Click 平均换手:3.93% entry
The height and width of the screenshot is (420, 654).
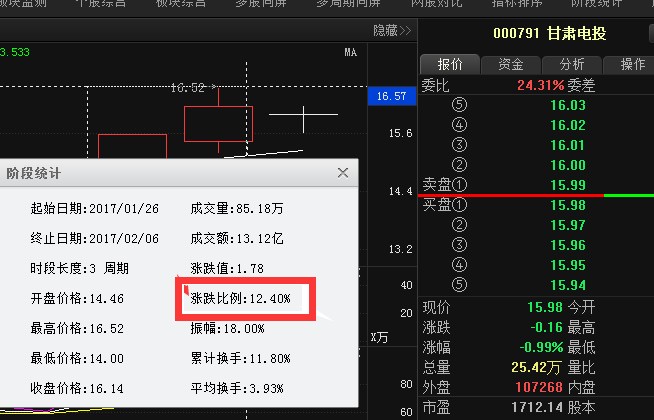237,389
